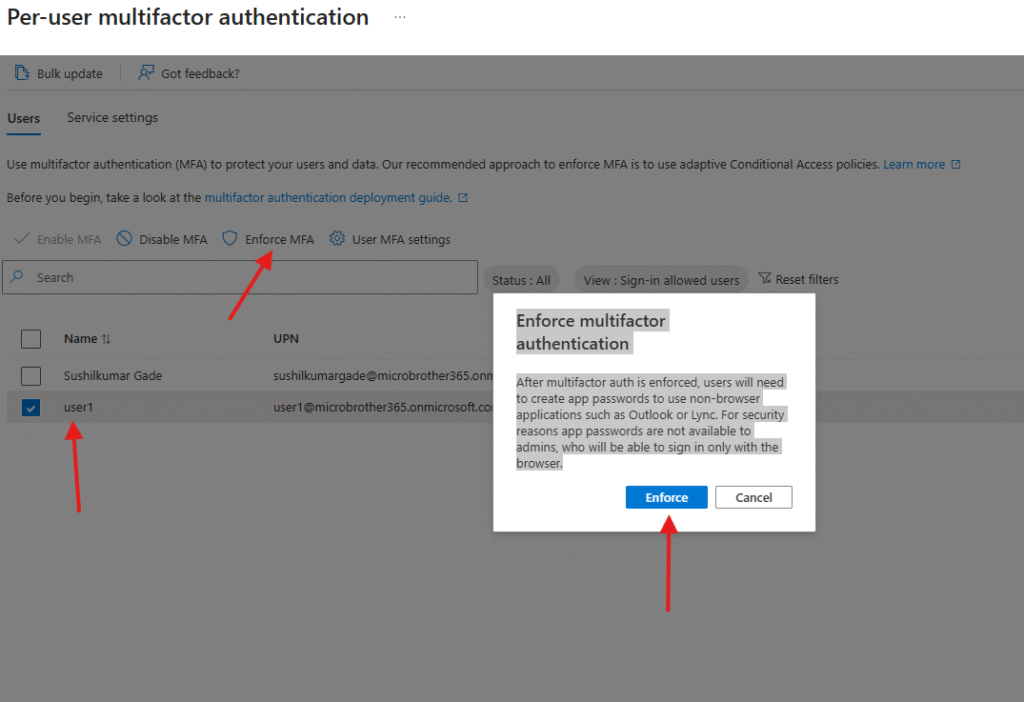
Task: Switch to the Service settings tab
Action: (x=112, y=118)
